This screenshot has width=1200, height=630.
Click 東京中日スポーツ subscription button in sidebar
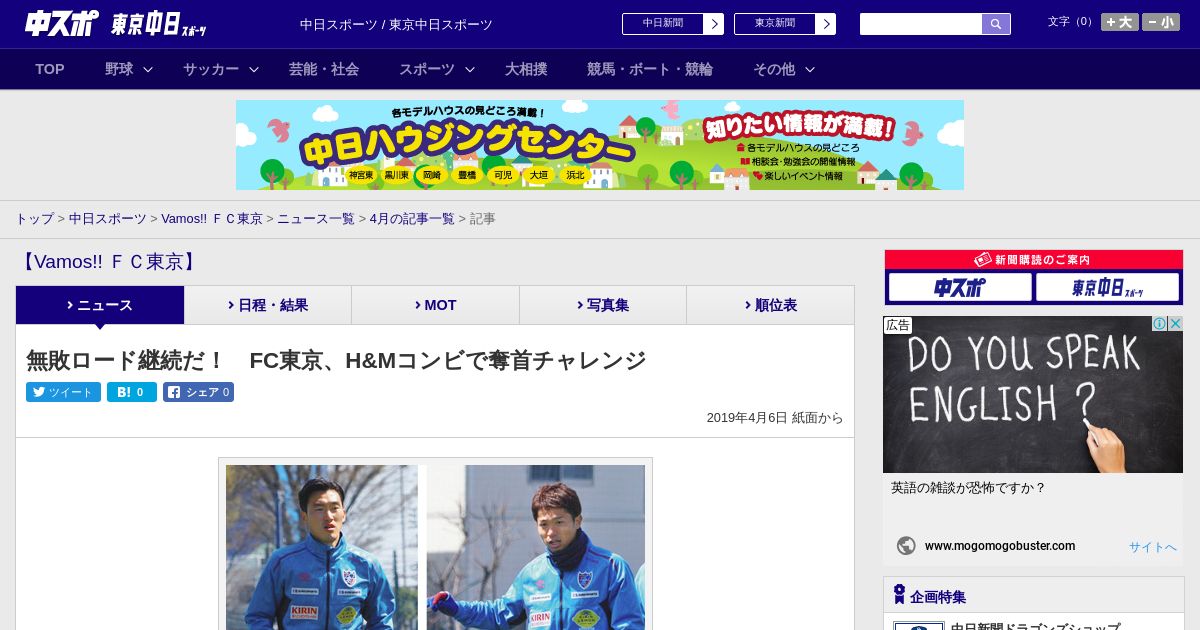[1107, 287]
